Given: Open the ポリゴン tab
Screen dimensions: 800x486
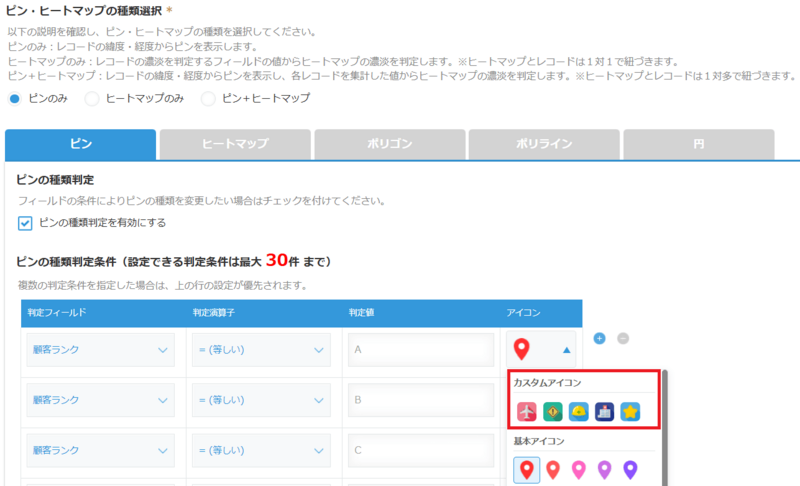Looking at the screenshot, I should [389, 144].
